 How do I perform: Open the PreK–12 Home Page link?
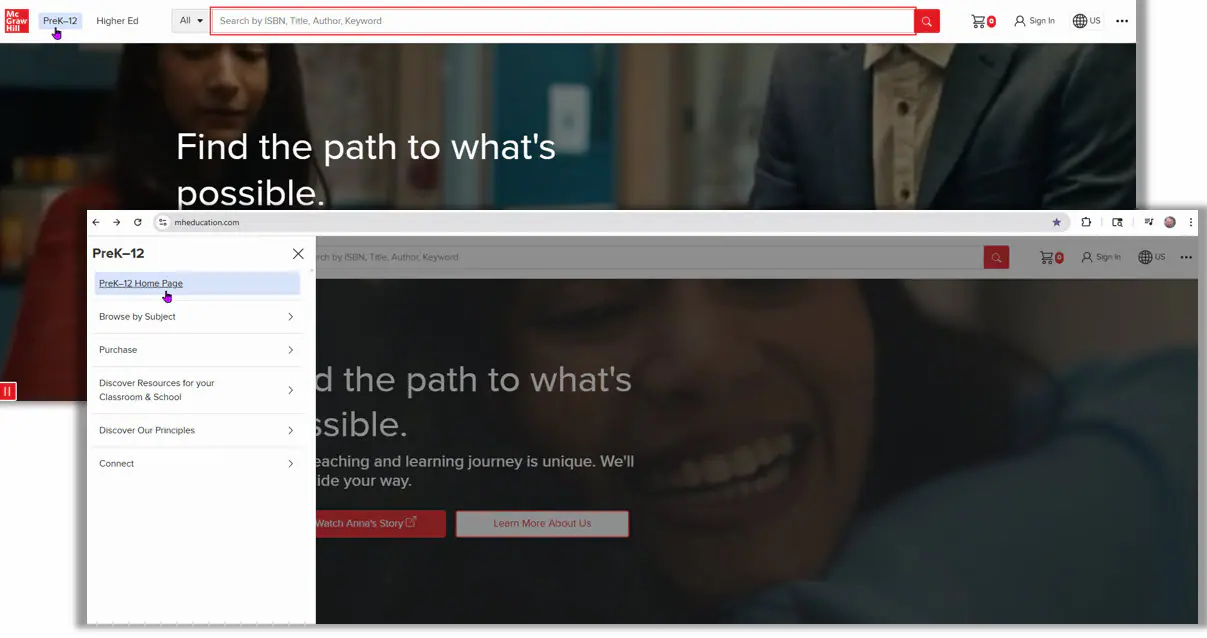(141, 283)
